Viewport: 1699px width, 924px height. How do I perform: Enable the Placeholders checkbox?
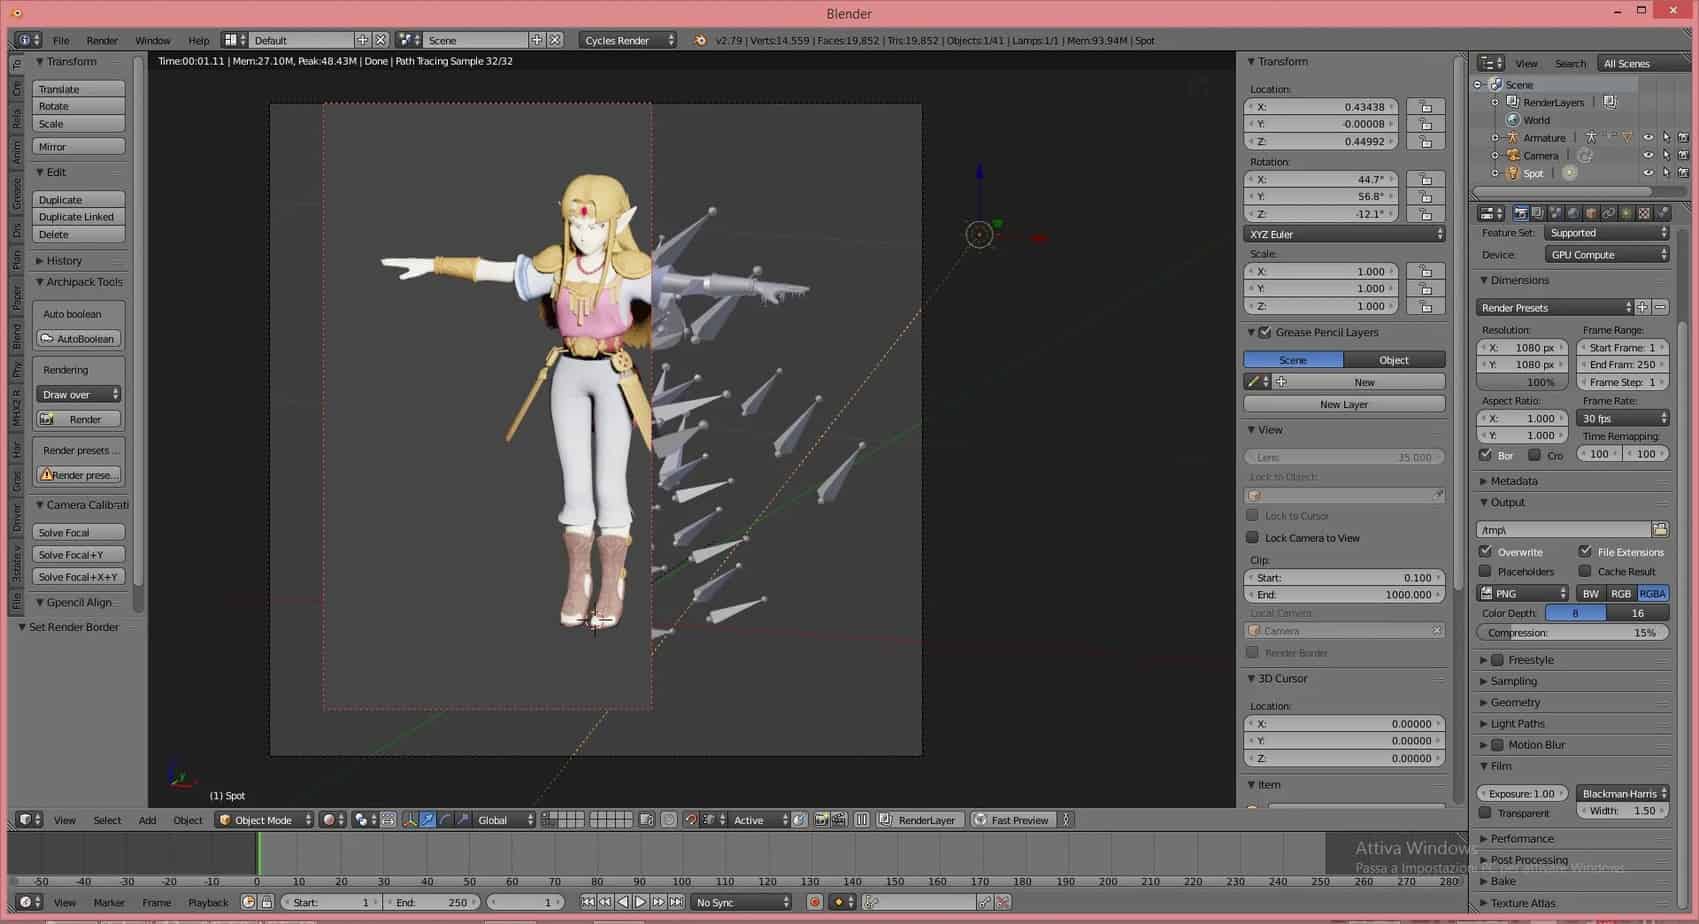(1485, 571)
